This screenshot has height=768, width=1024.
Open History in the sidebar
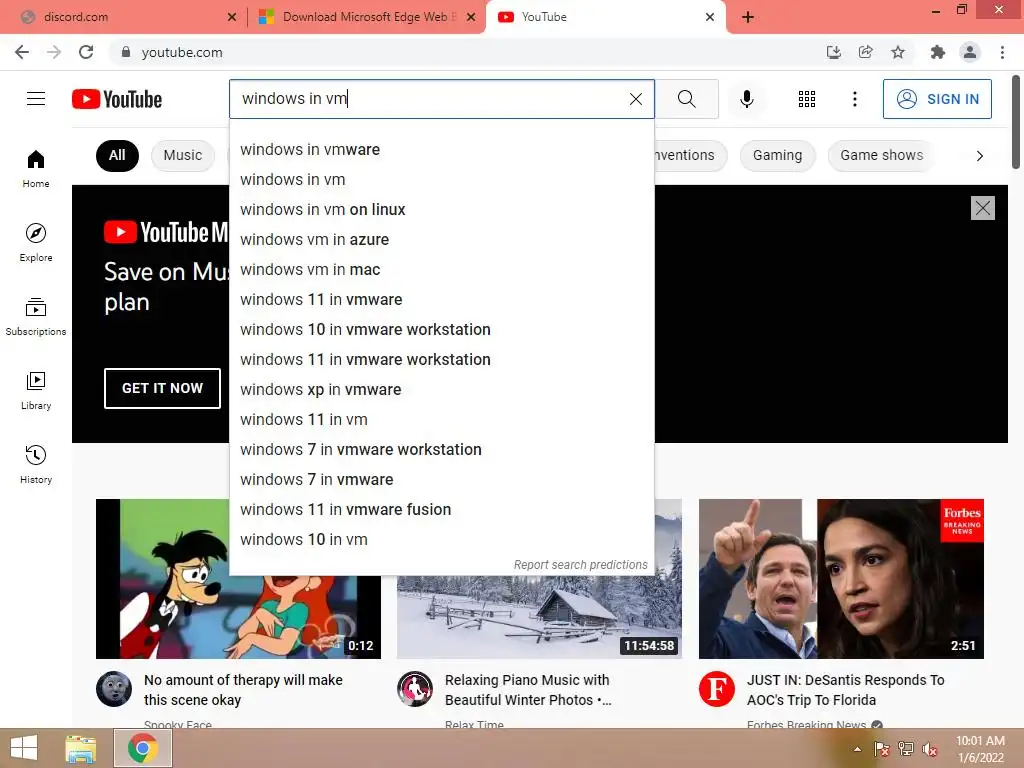36,464
